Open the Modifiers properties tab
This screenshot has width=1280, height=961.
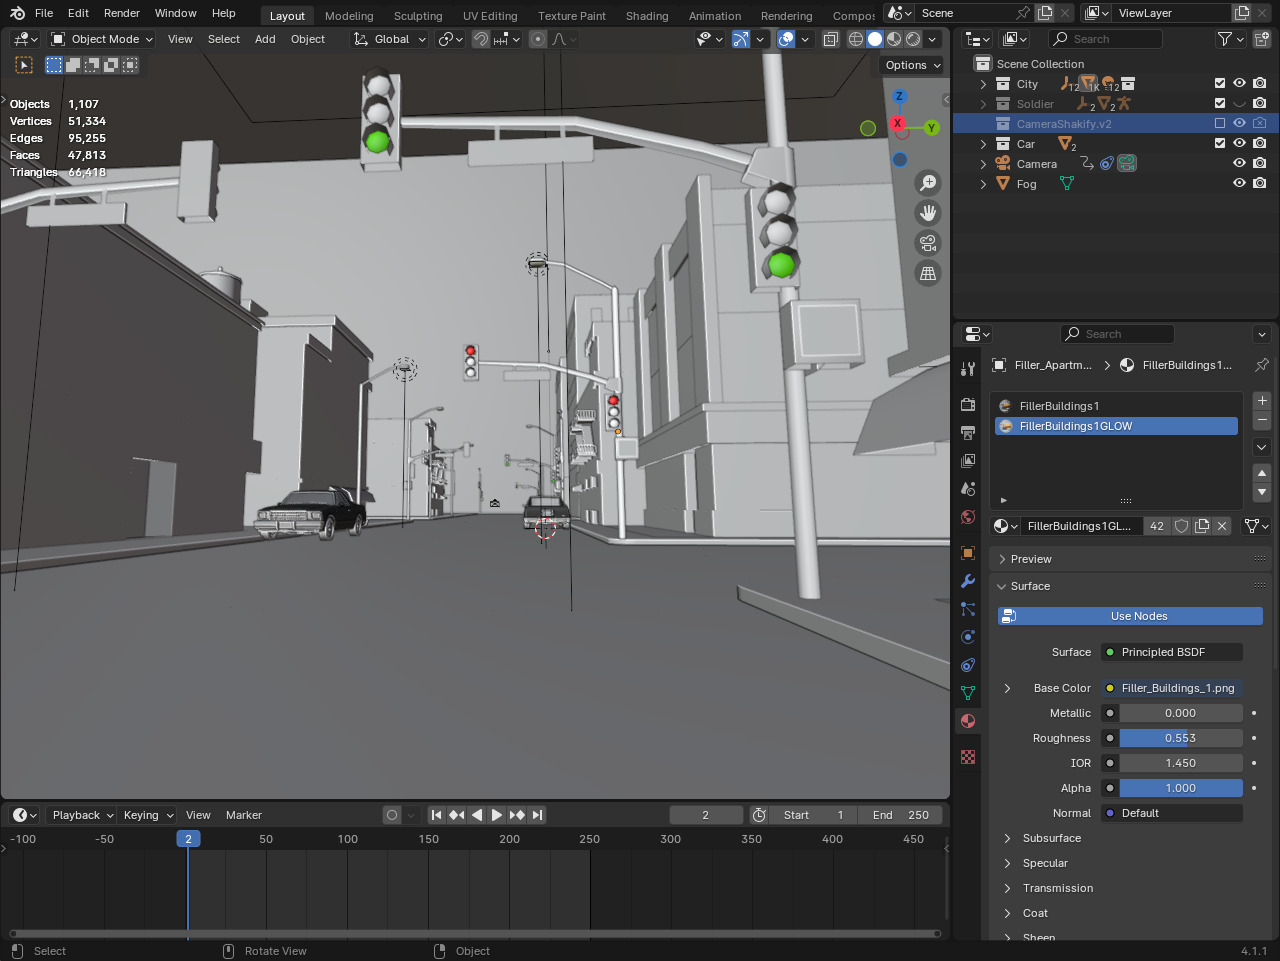(x=968, y=581)
